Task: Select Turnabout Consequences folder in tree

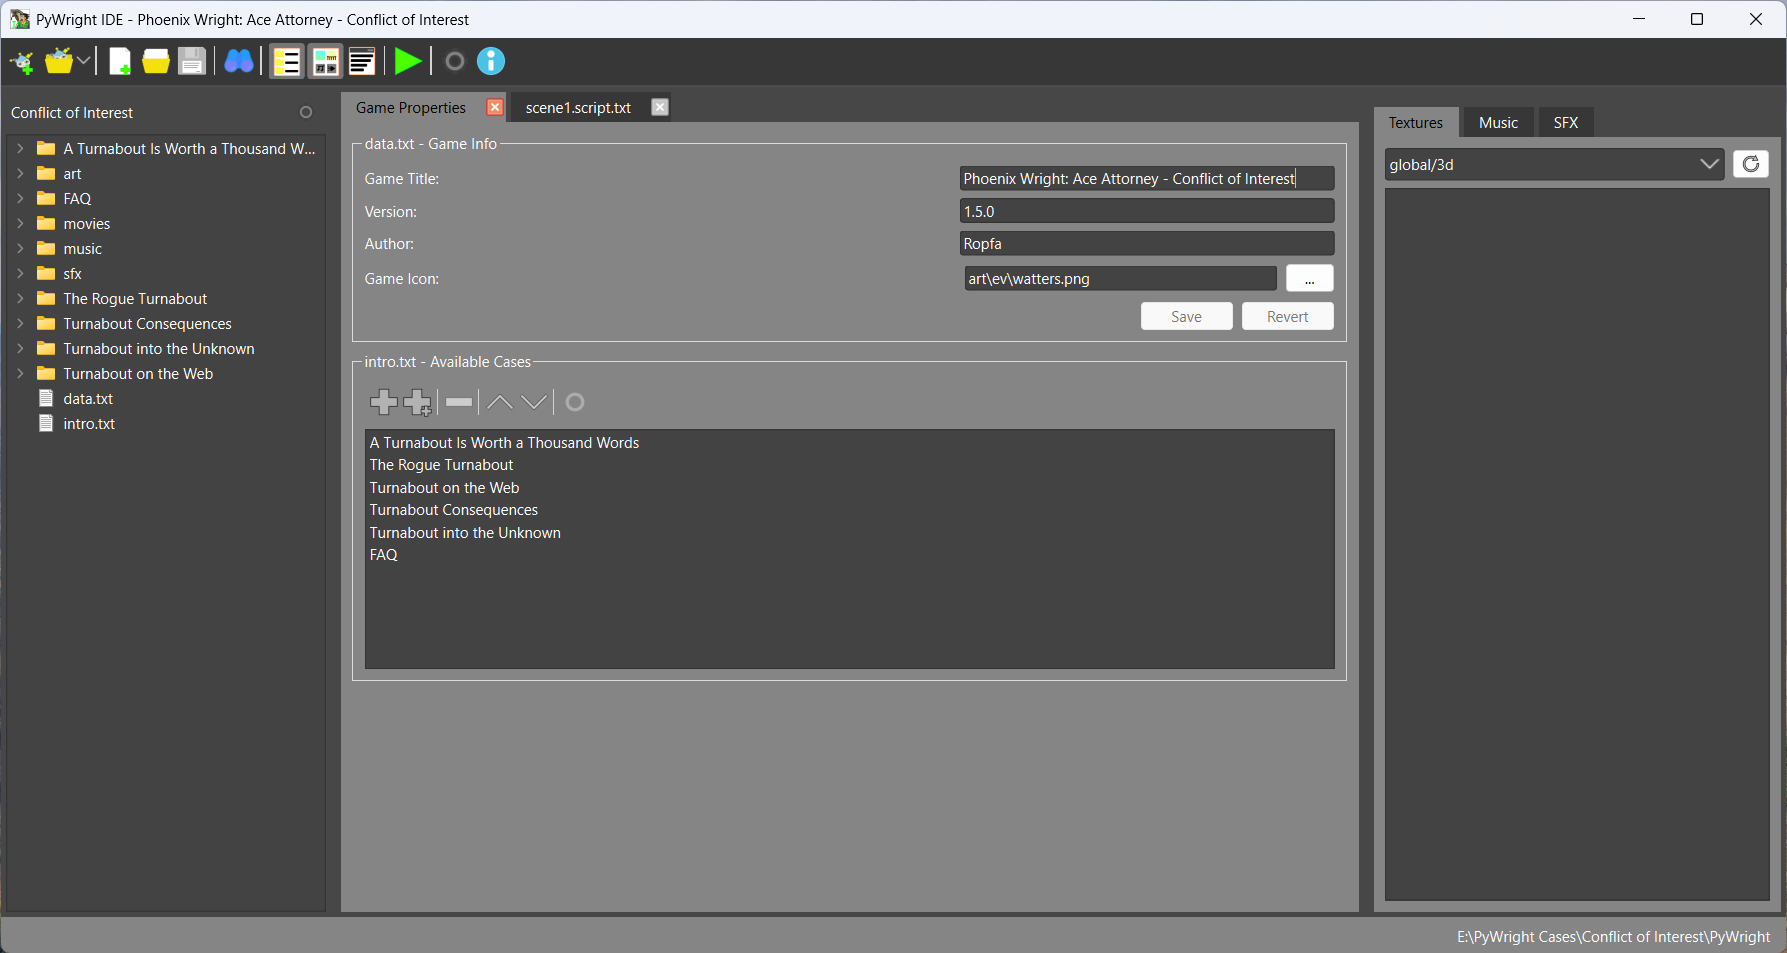Action: tap(147, 324)
